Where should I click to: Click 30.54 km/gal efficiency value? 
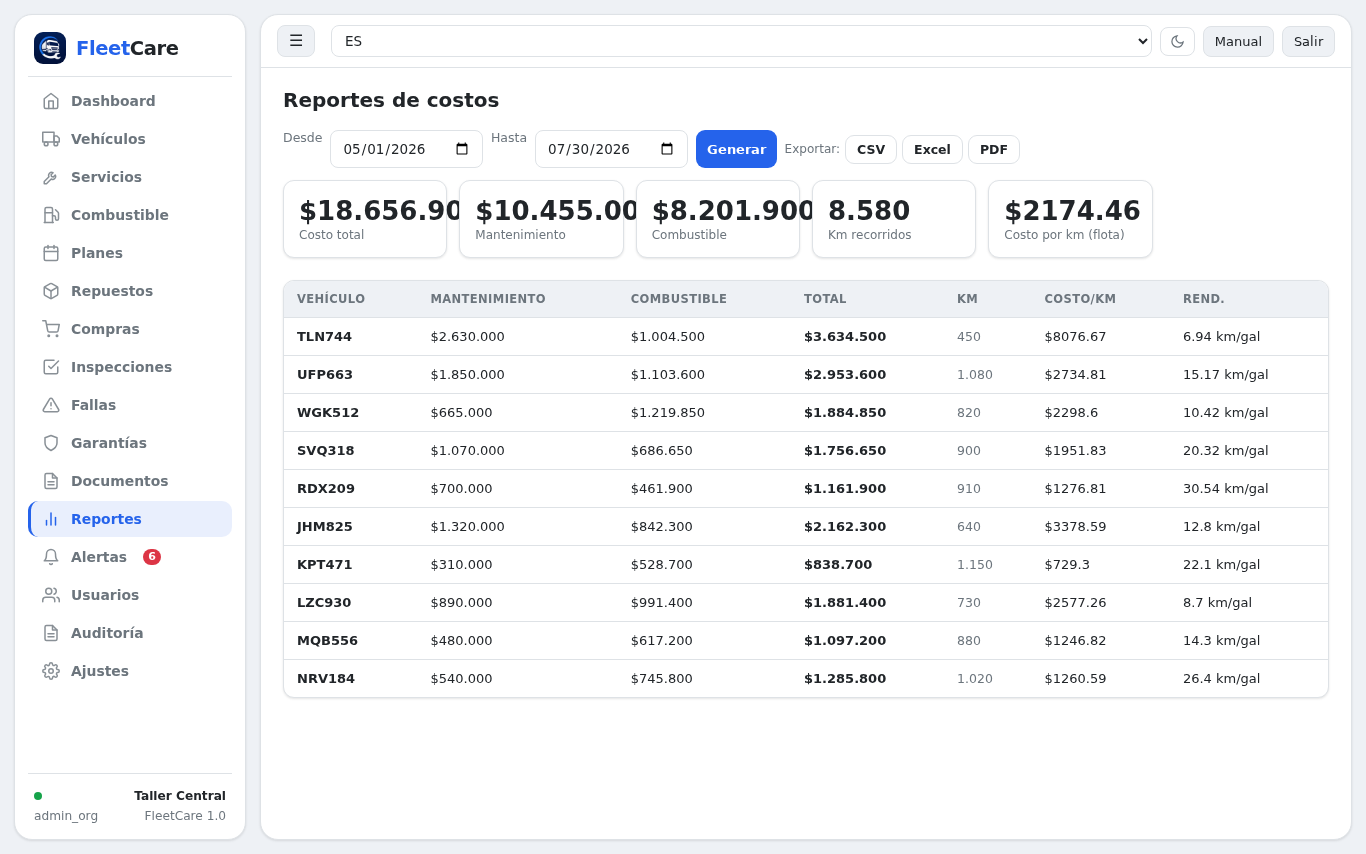tap(1226, 489)
